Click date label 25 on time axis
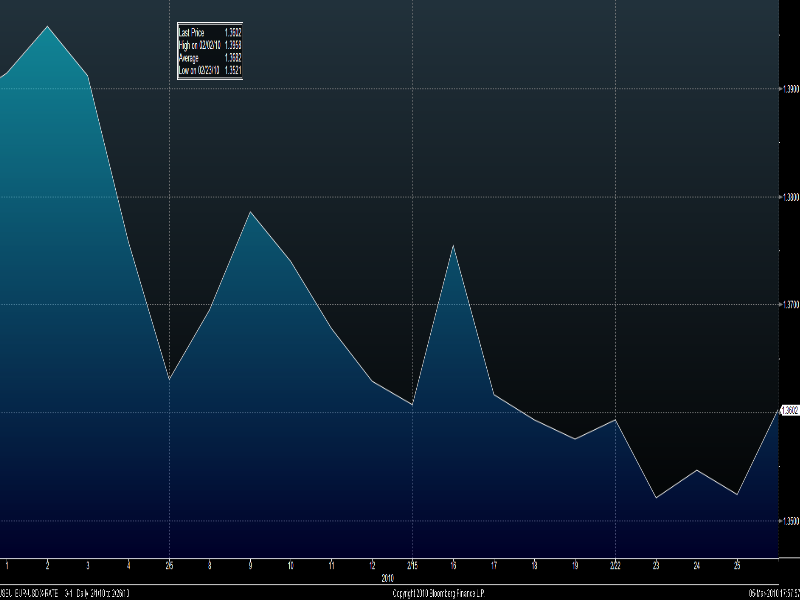This screenshot has width=800, height=600. tap(737, 565)
